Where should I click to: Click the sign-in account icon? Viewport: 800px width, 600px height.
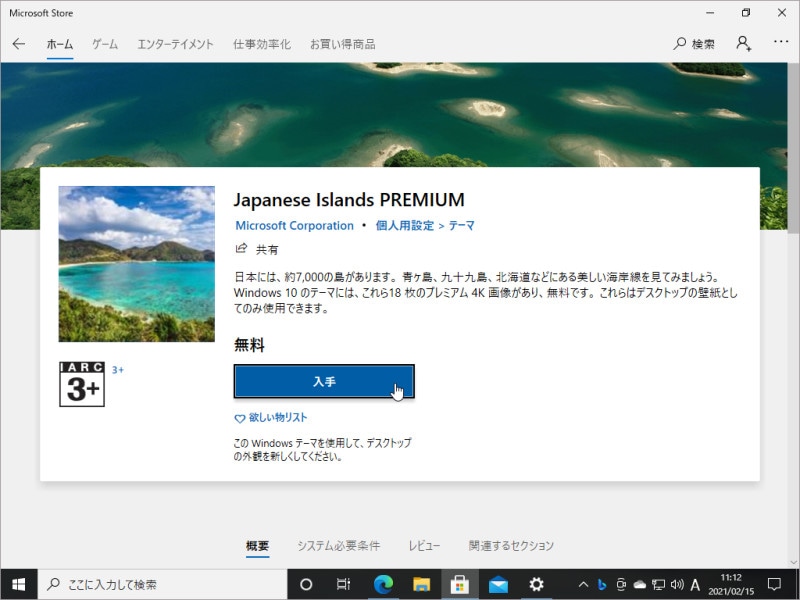742,44
